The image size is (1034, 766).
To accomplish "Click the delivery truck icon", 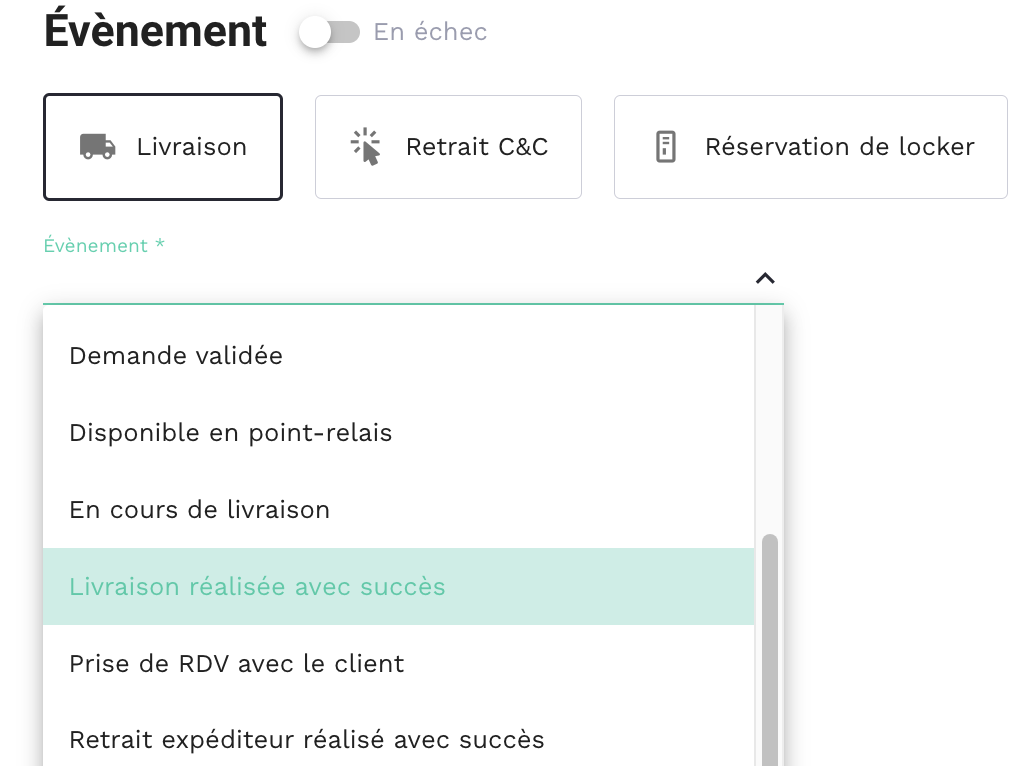I will tap(97, 147).
